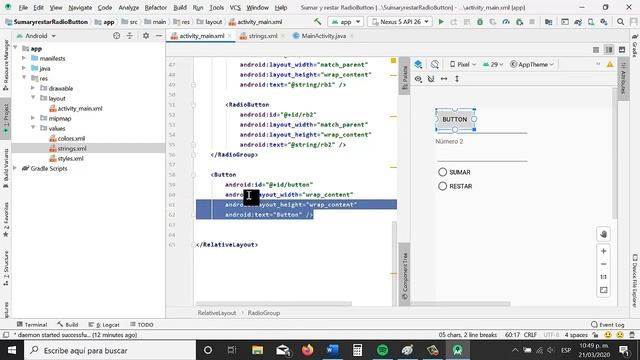Open the Android project view dropdown
Screen dimensions: 640x360
pos(36,36)
